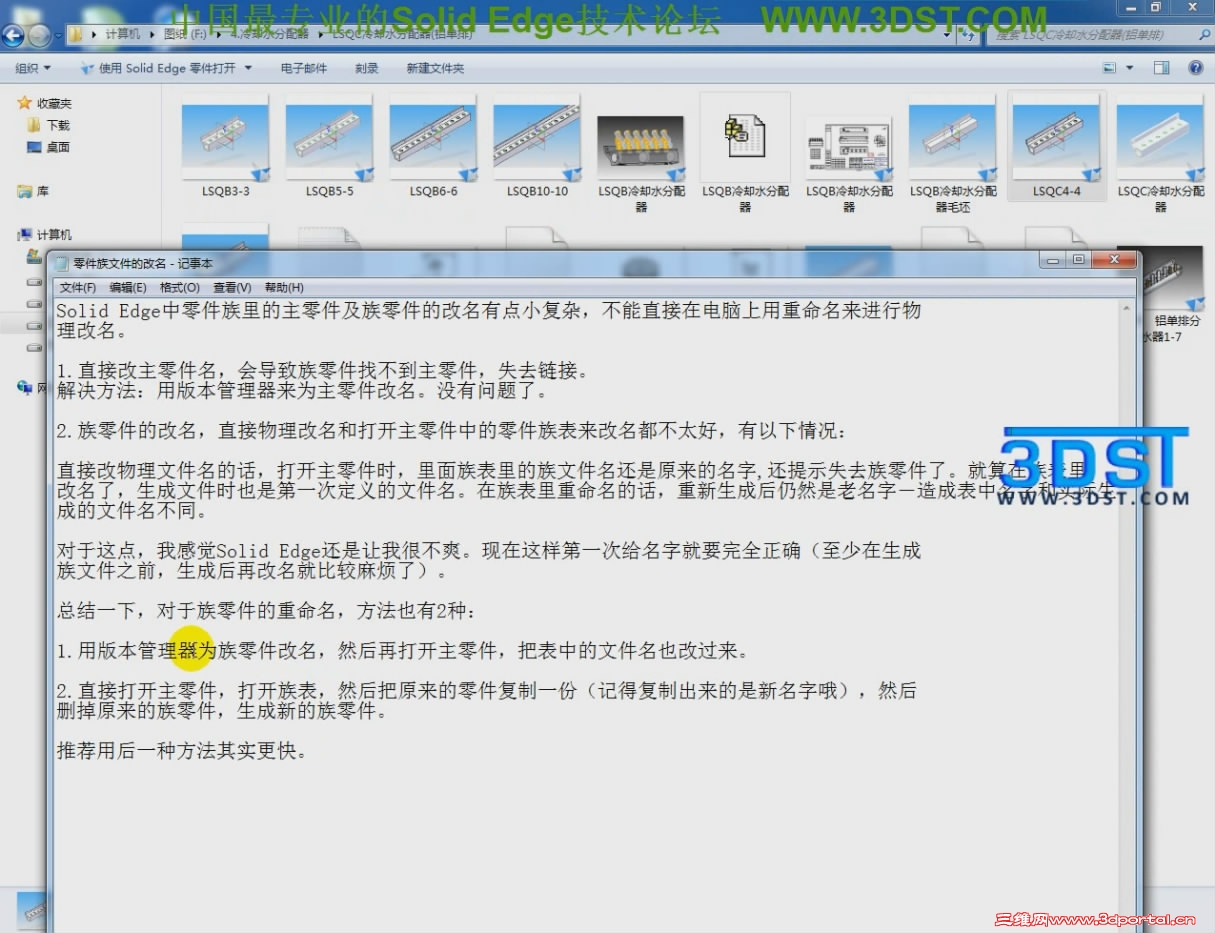This screenshot has height=933, width=1215.
Task: Open the Notepad 编辑(E) menu
Action: click(128, 287)
